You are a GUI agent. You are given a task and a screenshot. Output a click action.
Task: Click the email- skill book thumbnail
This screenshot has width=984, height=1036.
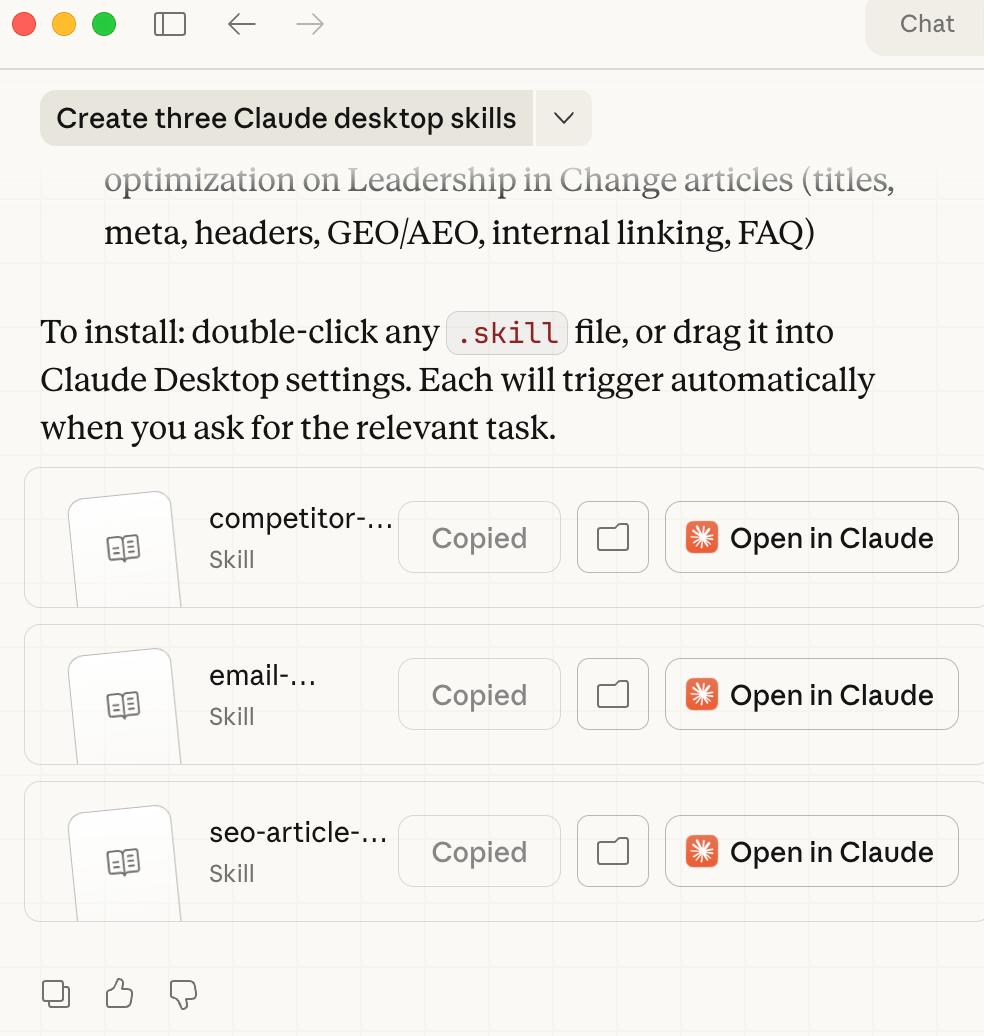[124, 706]
